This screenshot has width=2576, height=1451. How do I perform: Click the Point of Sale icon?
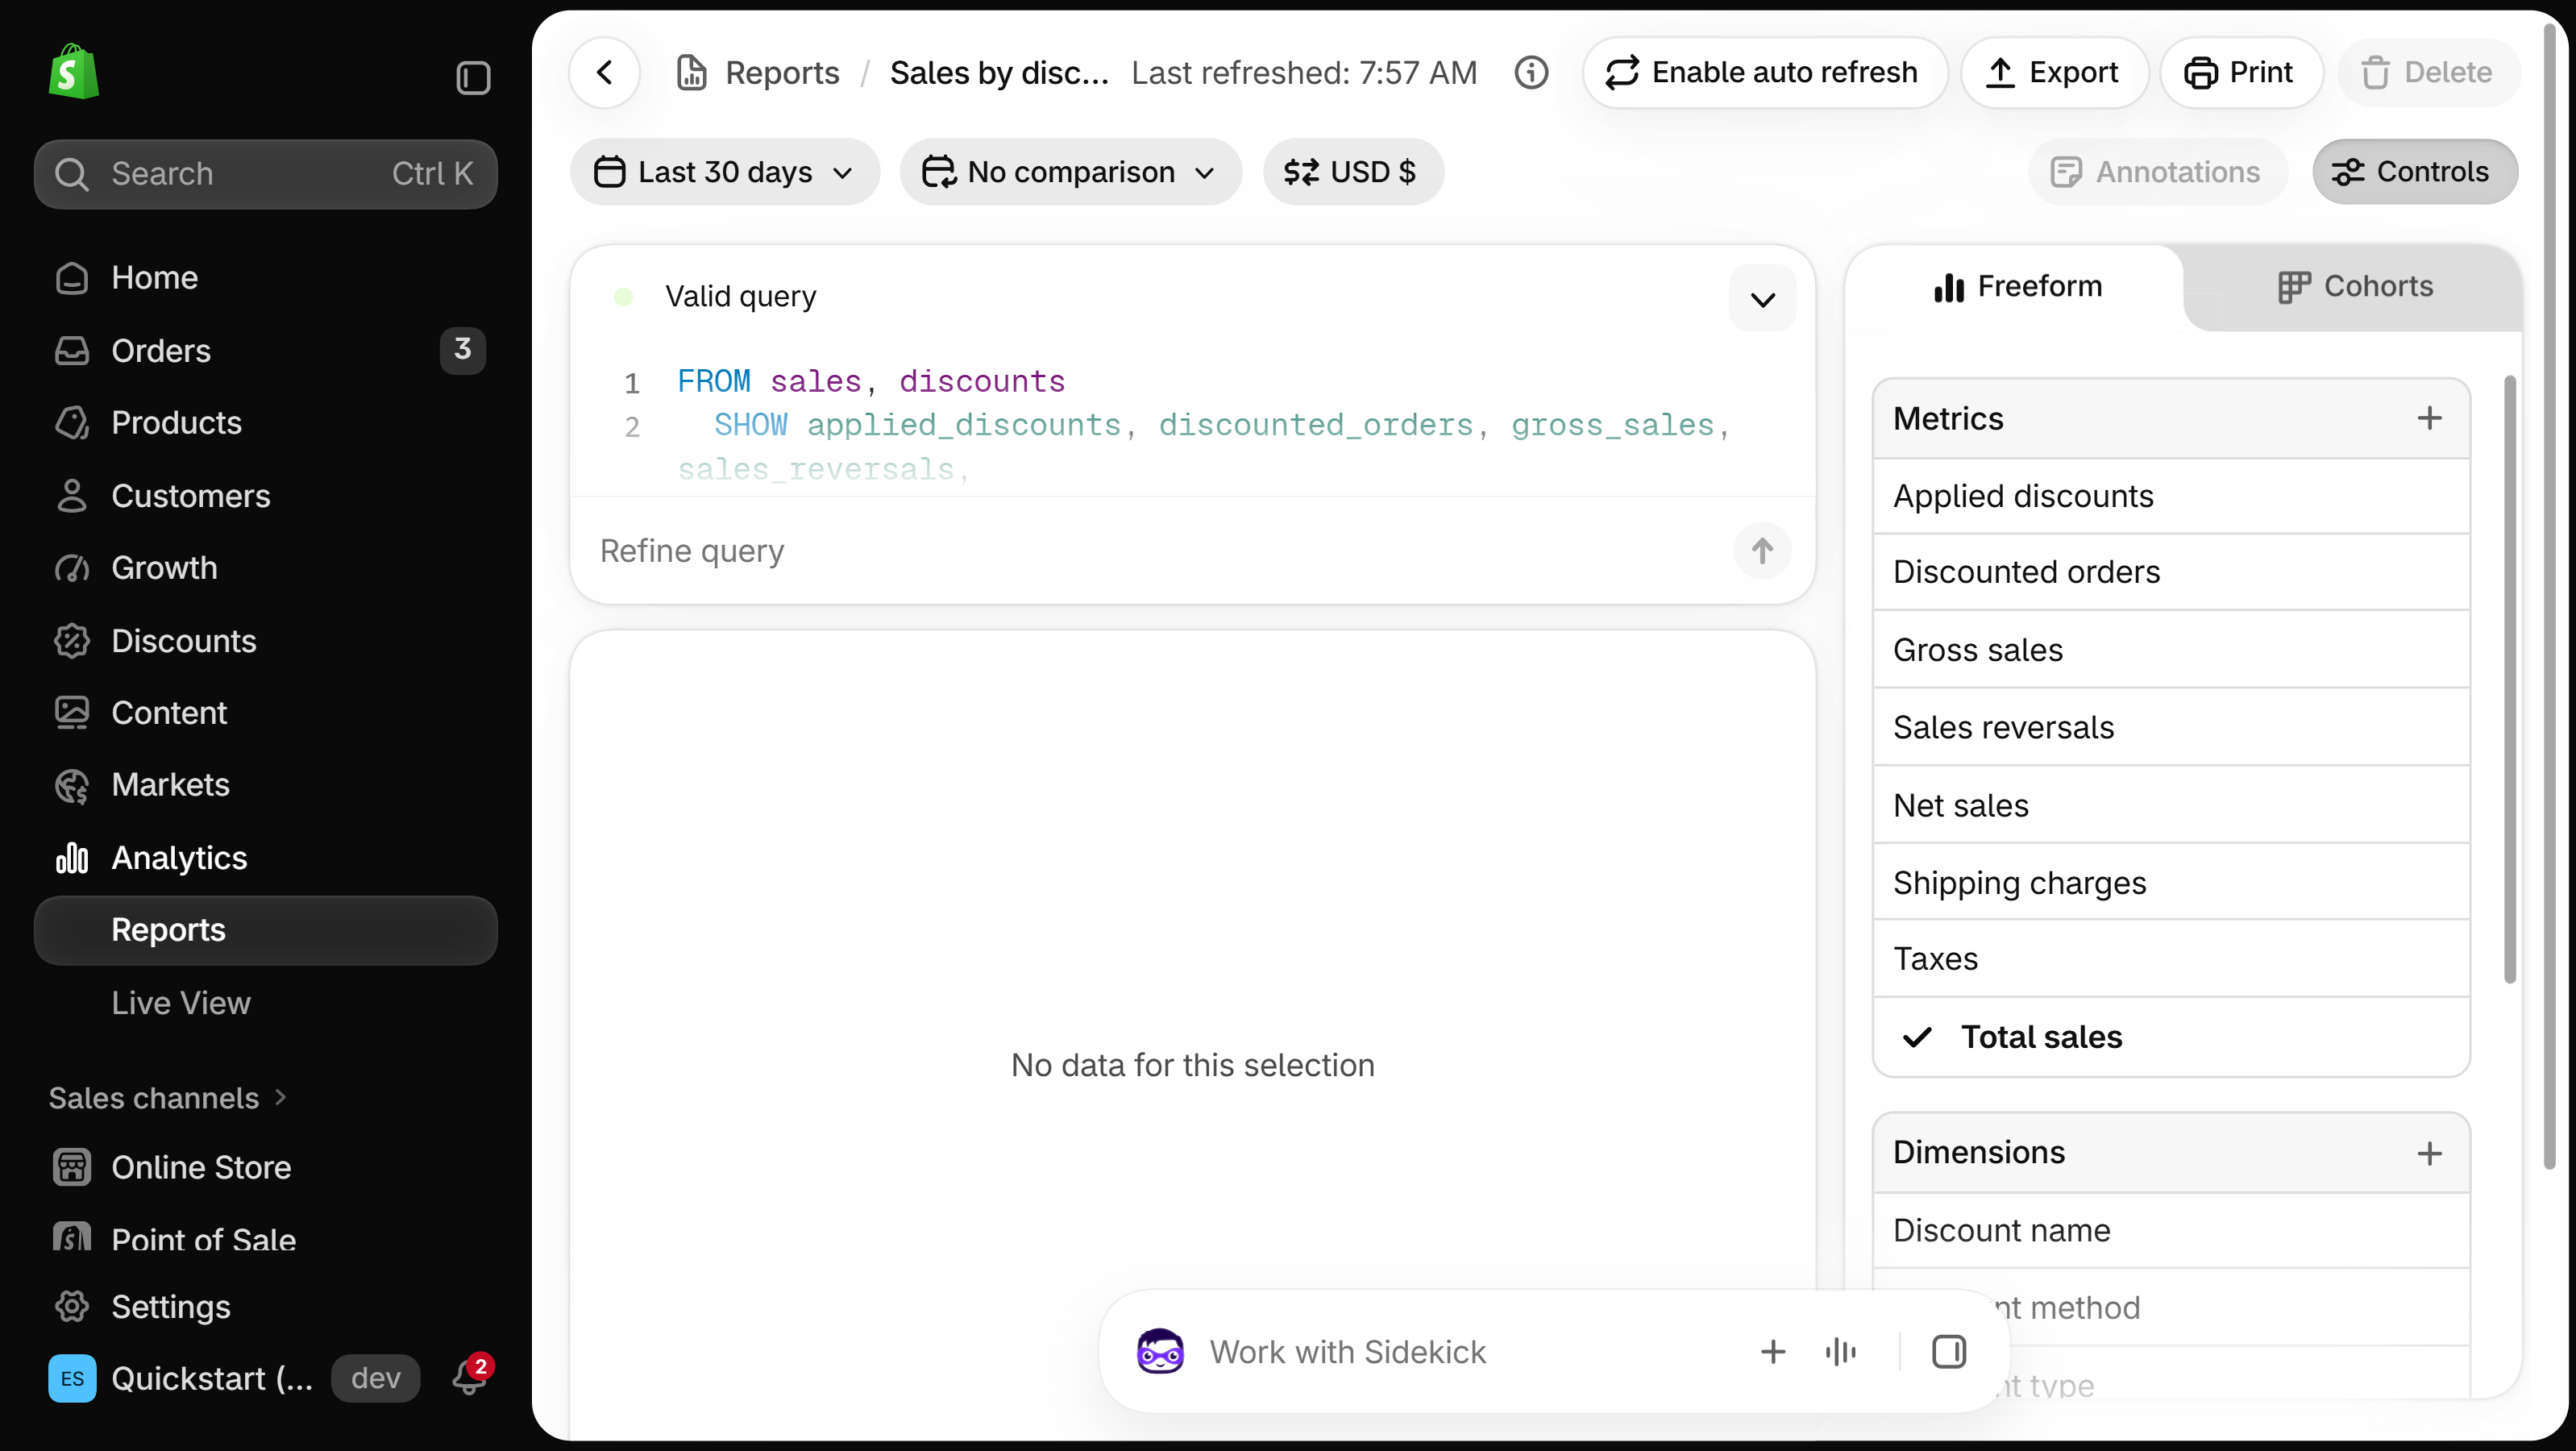(72, 1237)
